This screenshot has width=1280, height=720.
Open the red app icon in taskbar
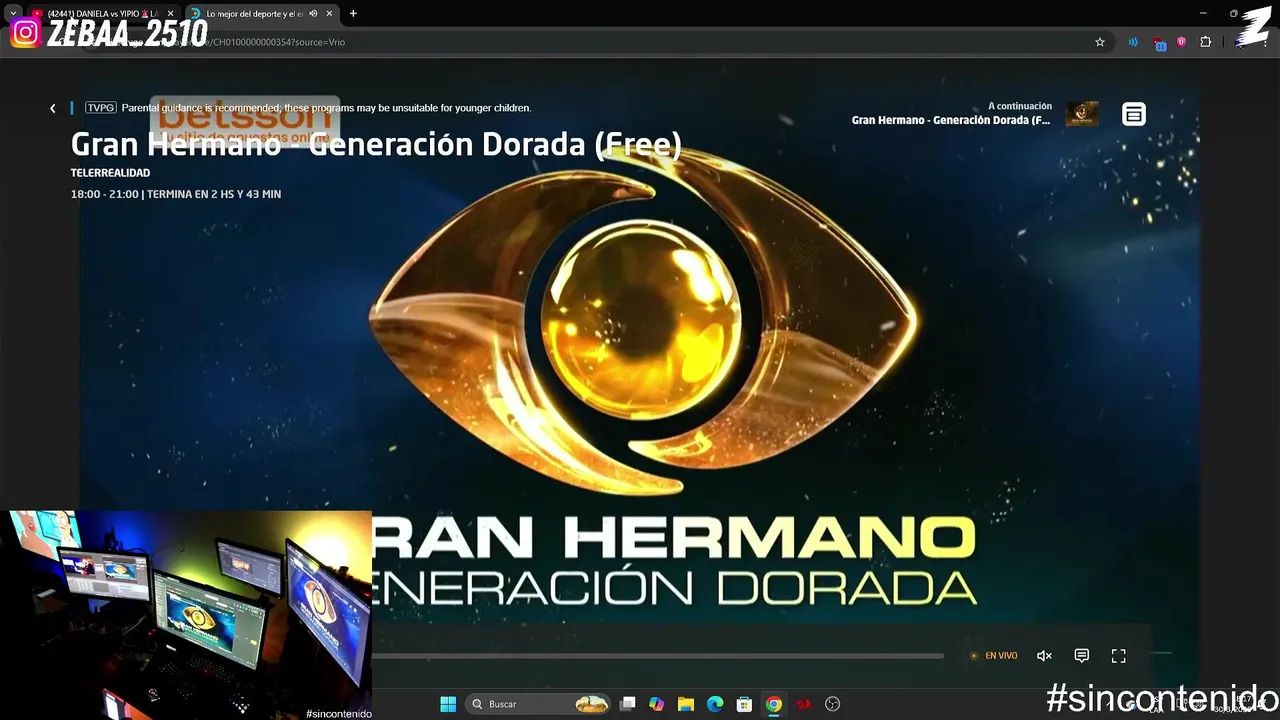click(803, 704)
